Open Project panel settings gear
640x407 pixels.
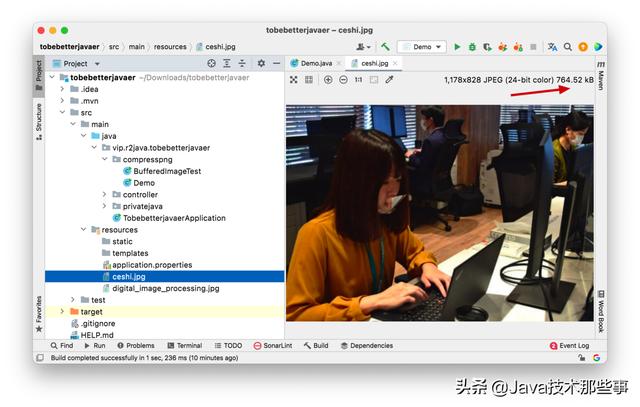pyautogui.click(x=261, y=63)
